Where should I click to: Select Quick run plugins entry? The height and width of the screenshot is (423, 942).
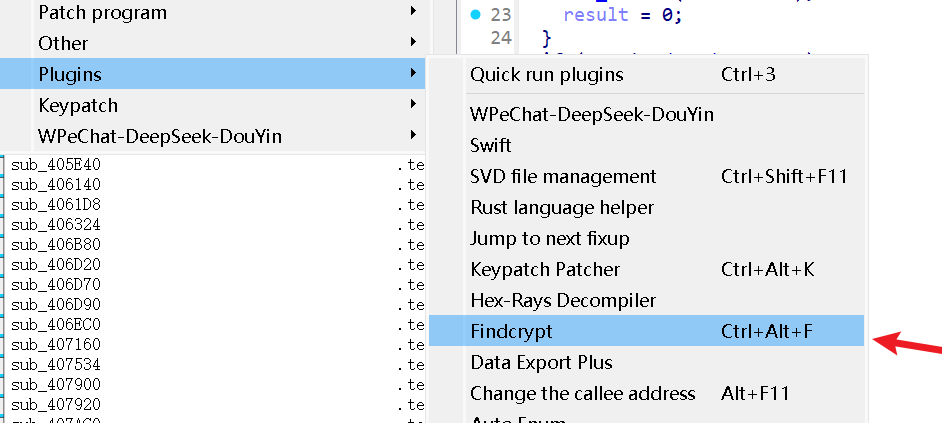coord(646,75)
